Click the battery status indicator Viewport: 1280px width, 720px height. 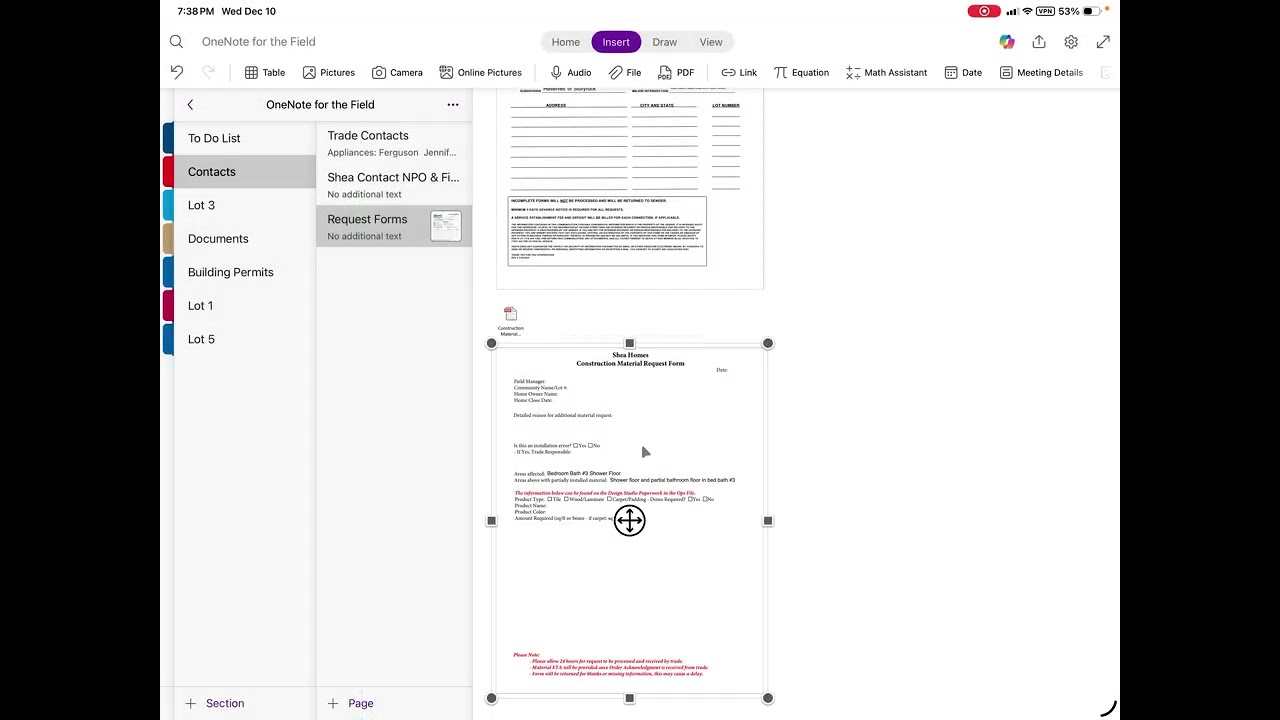(1092, 11)
